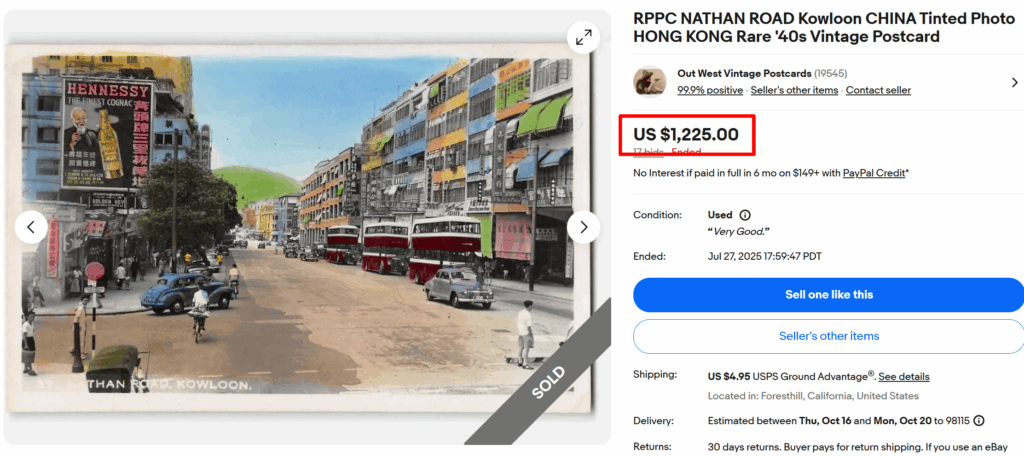Click the seller's avatar picture

pyautogui.click(x=650, y=82)
